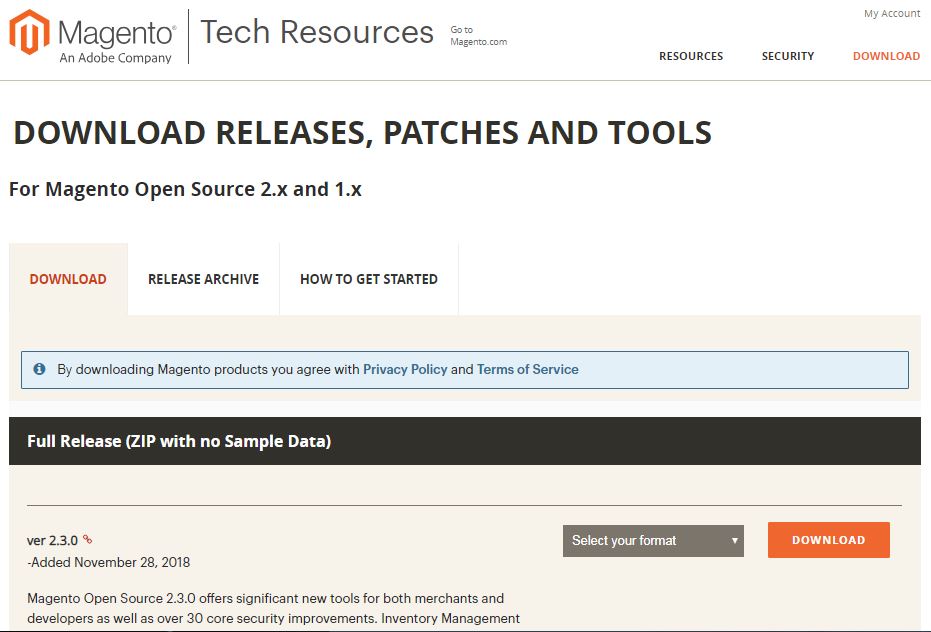931x632 pixels.
Task: Click the orange Magento hexagon logo
Action: [30, 32]
